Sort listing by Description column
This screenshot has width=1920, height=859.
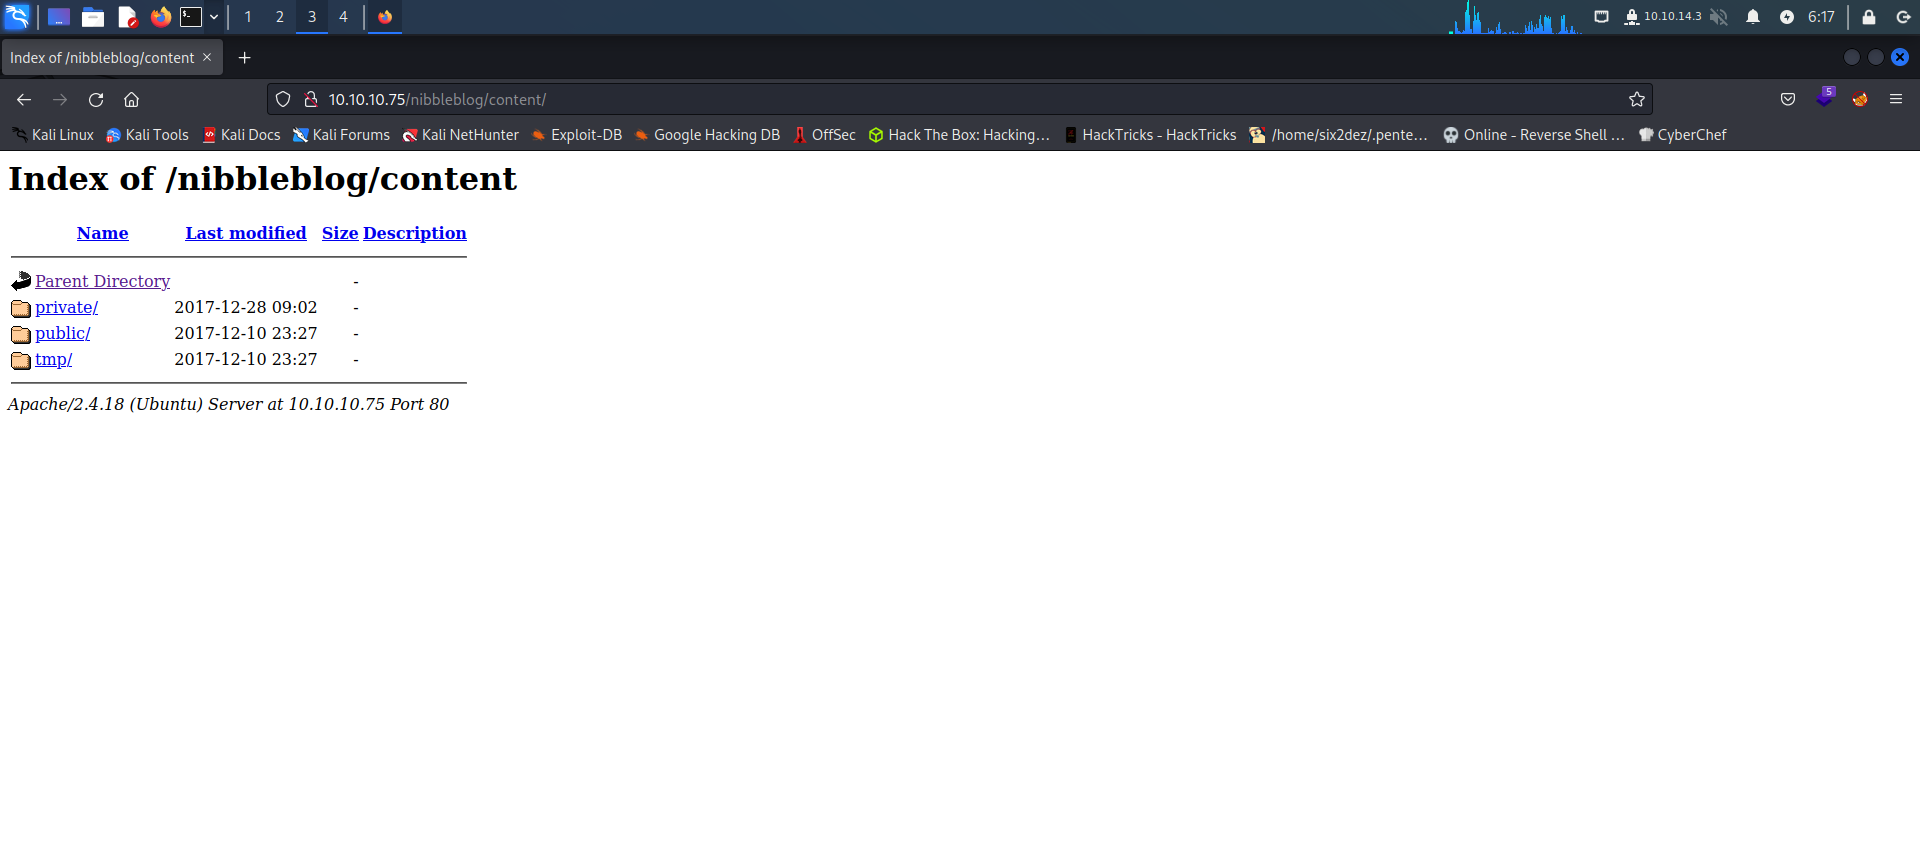pyautogui.click(x=415, y=233)
